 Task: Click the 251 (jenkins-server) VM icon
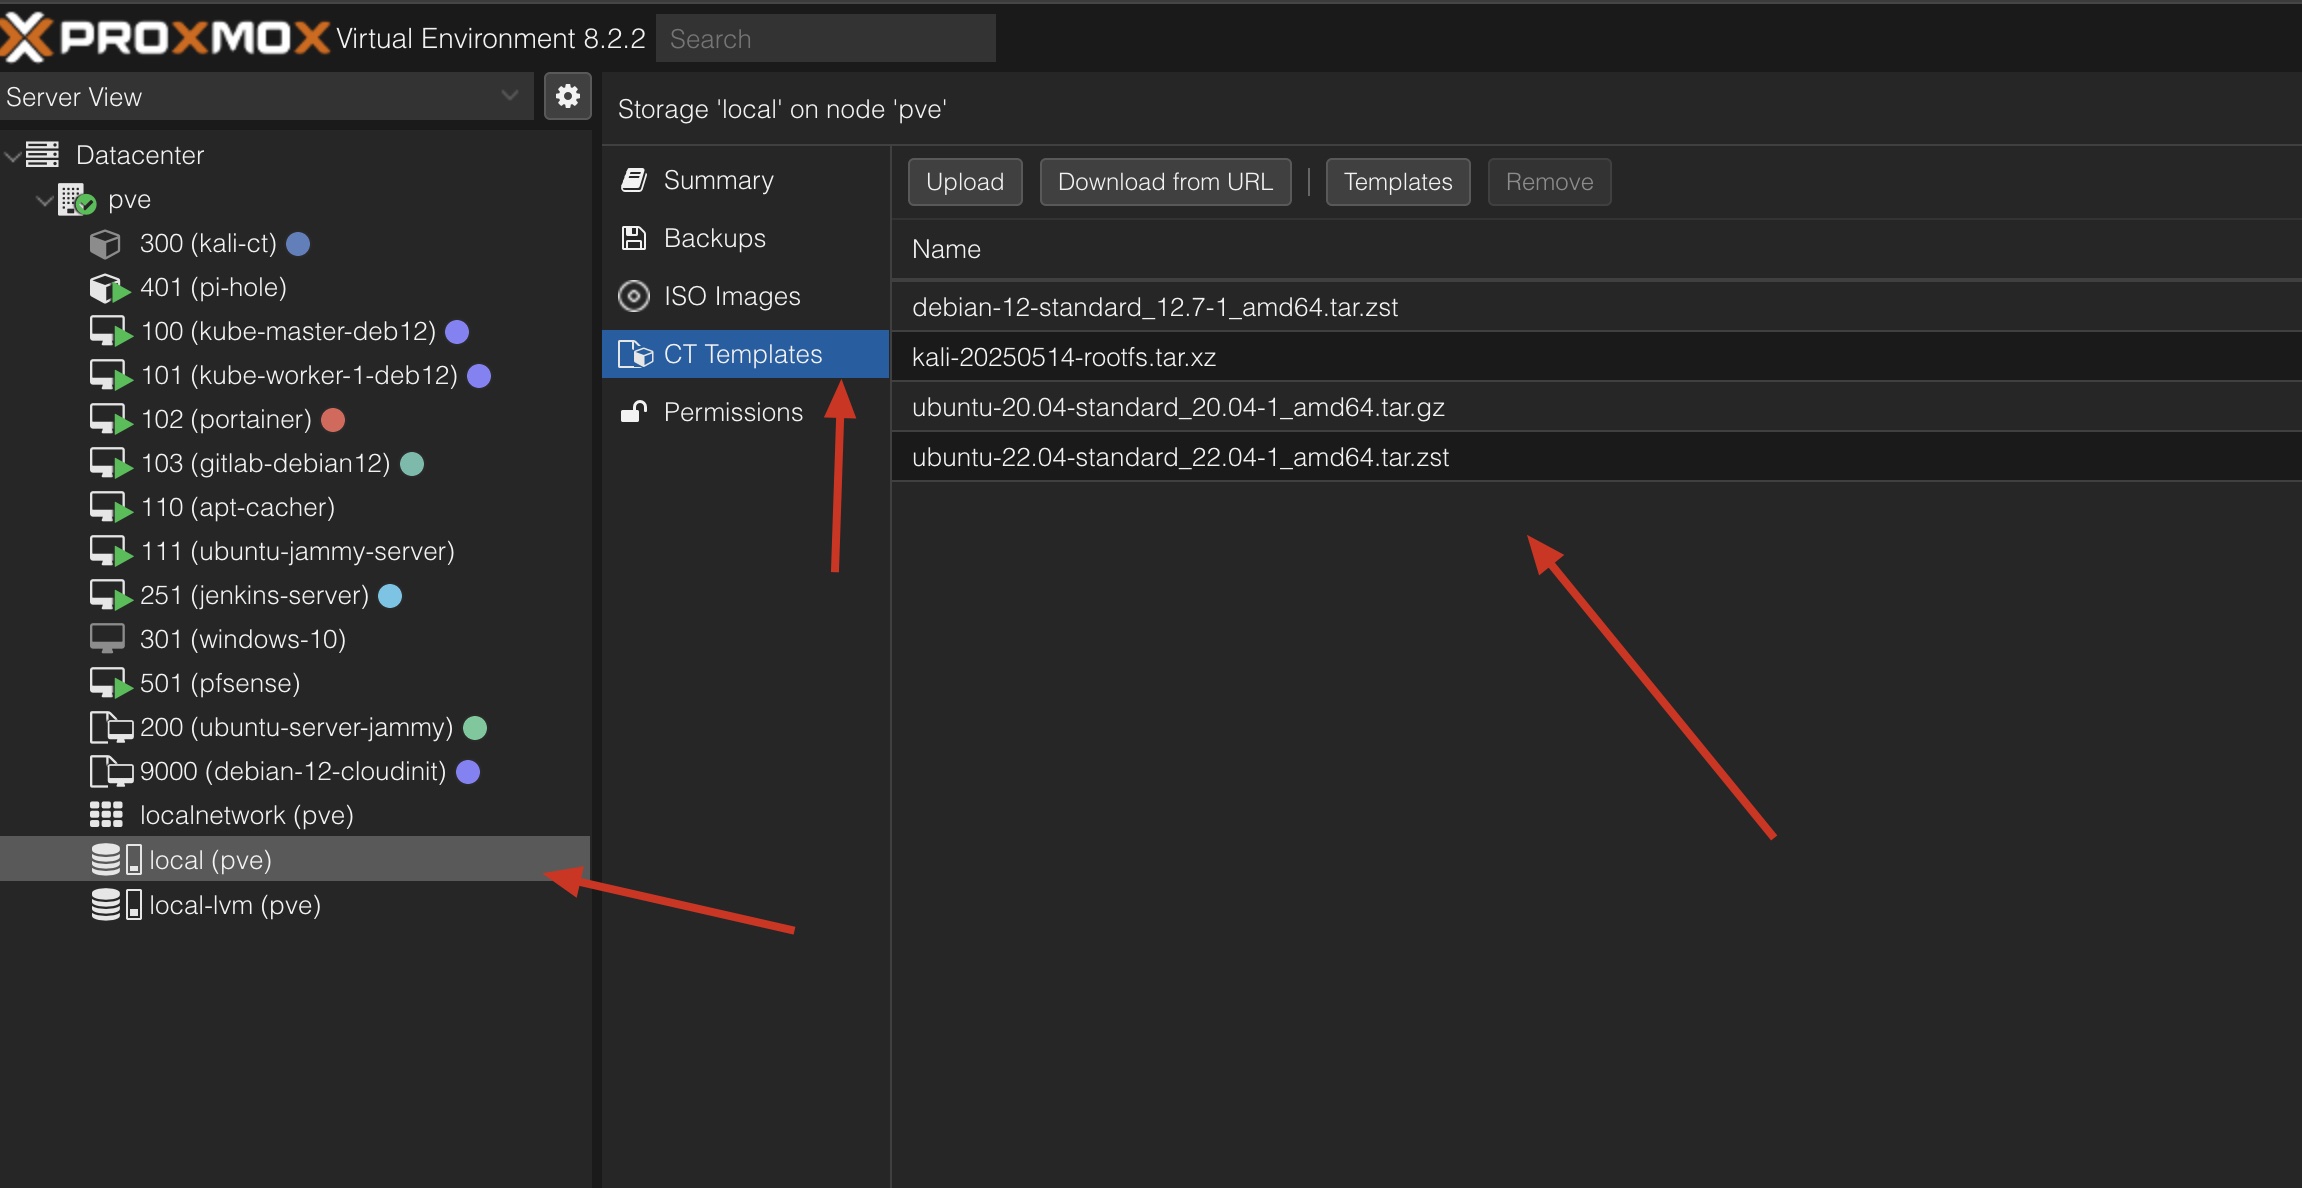click(x=110, y=596)
